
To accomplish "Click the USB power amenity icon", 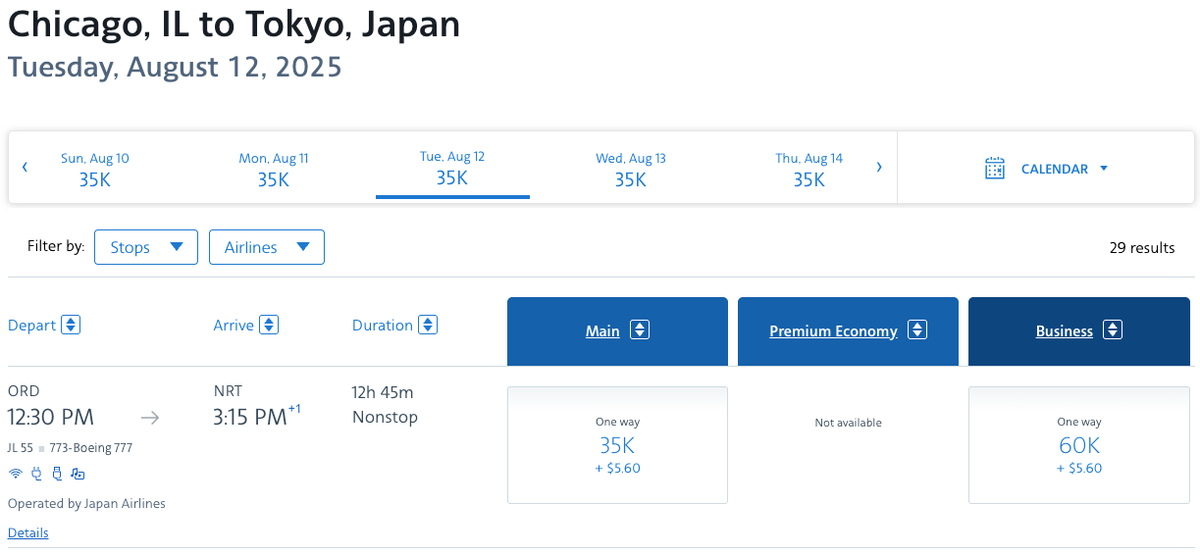I will 57,474.
